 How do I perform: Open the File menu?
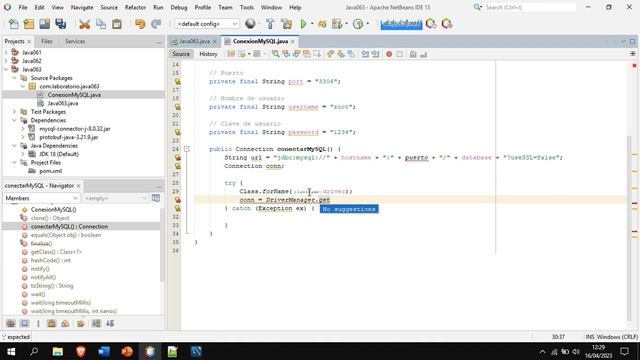tap(23, 7)
